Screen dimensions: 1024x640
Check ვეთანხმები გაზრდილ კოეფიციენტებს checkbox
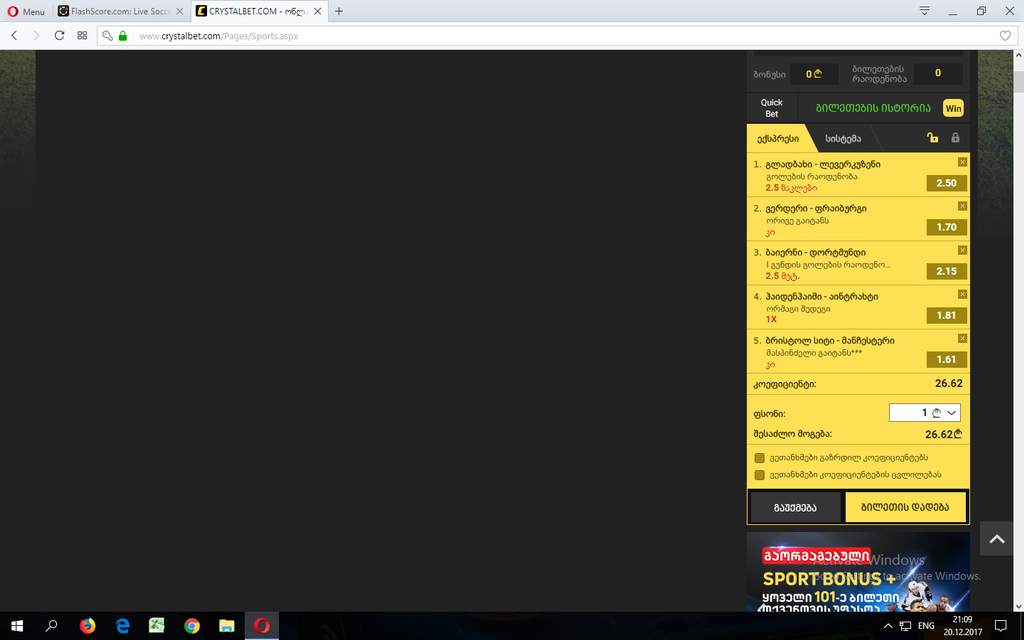[760, 458]
